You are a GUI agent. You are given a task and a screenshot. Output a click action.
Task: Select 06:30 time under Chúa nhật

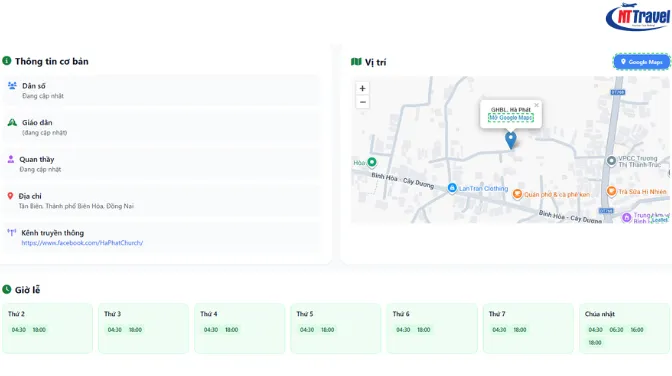click(616, 330)
